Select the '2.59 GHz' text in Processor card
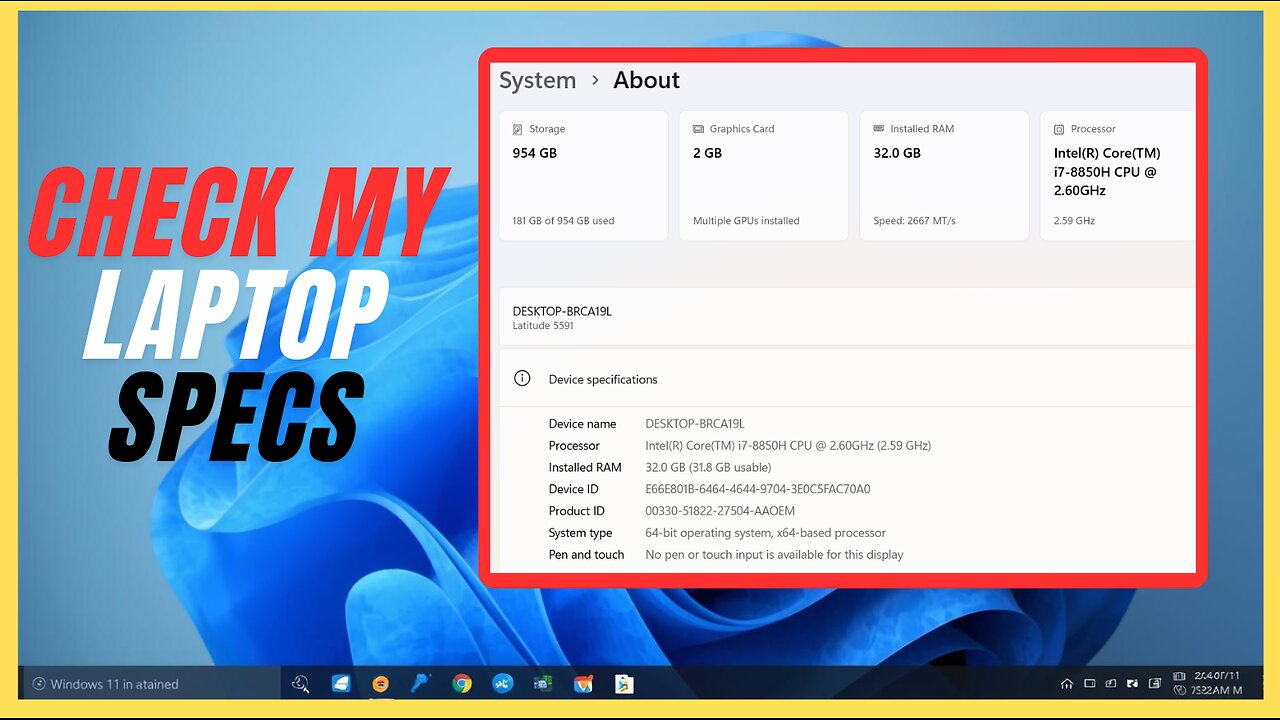Viewport: 1280px width, 720px height. (1074, 221)
